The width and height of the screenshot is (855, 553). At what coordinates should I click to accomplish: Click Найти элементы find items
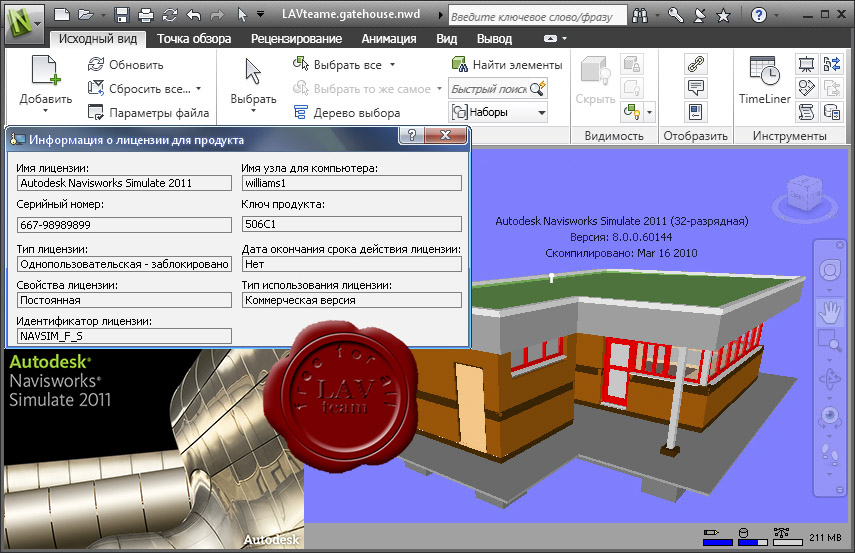(x=507, y=64)
